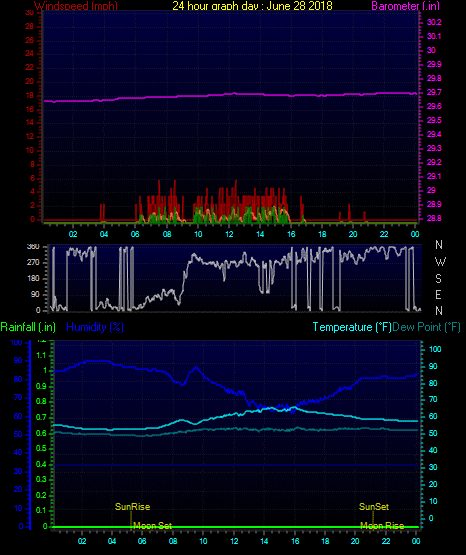Click the W compass direction label
The width and height of the screenshot is (466, 555).
tap(440, 262)
